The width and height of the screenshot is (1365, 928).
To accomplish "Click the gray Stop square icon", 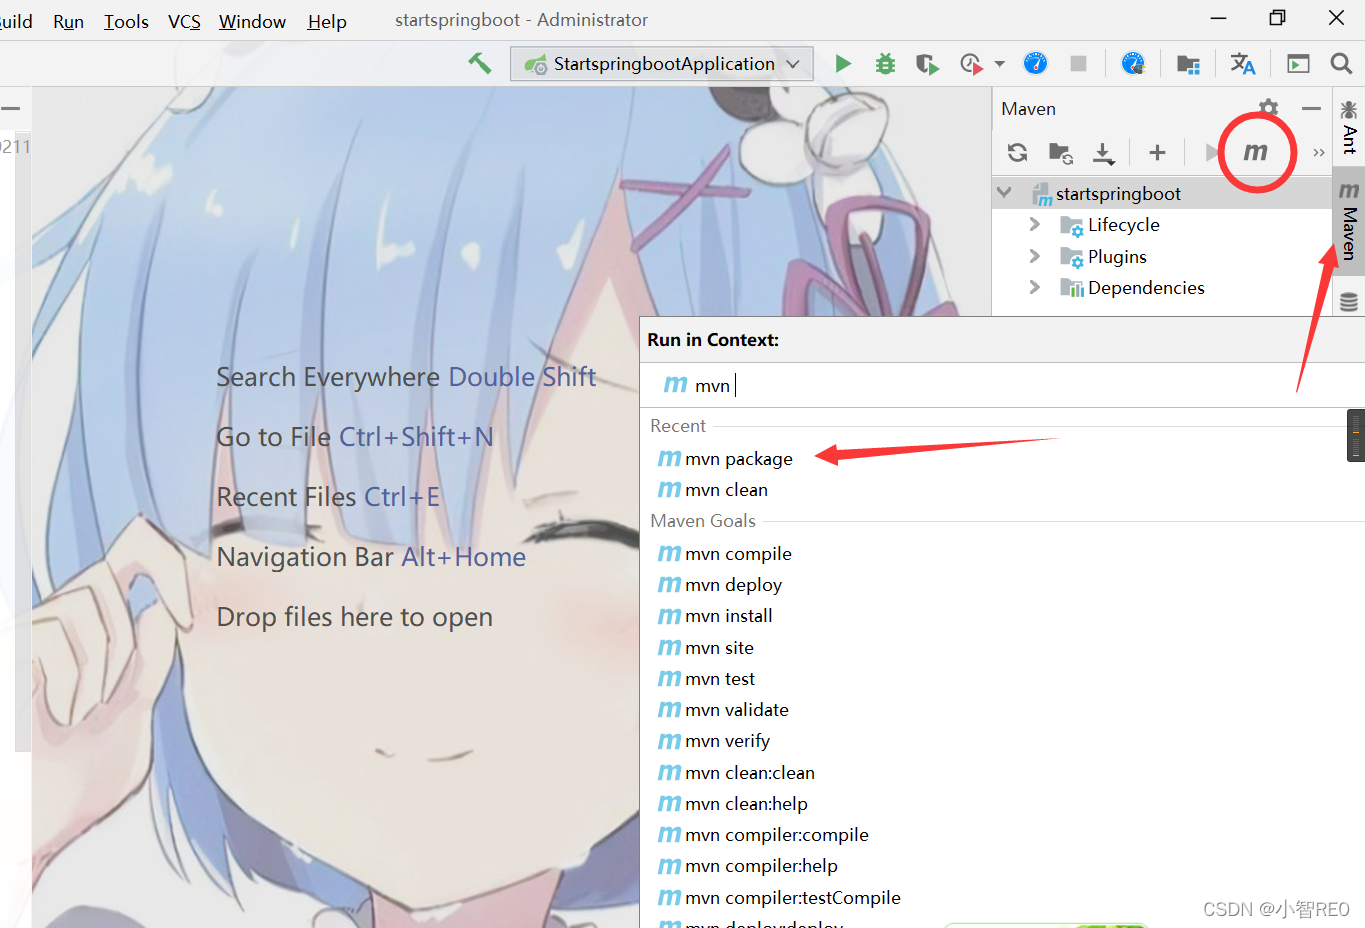I will pos(1078,64).
